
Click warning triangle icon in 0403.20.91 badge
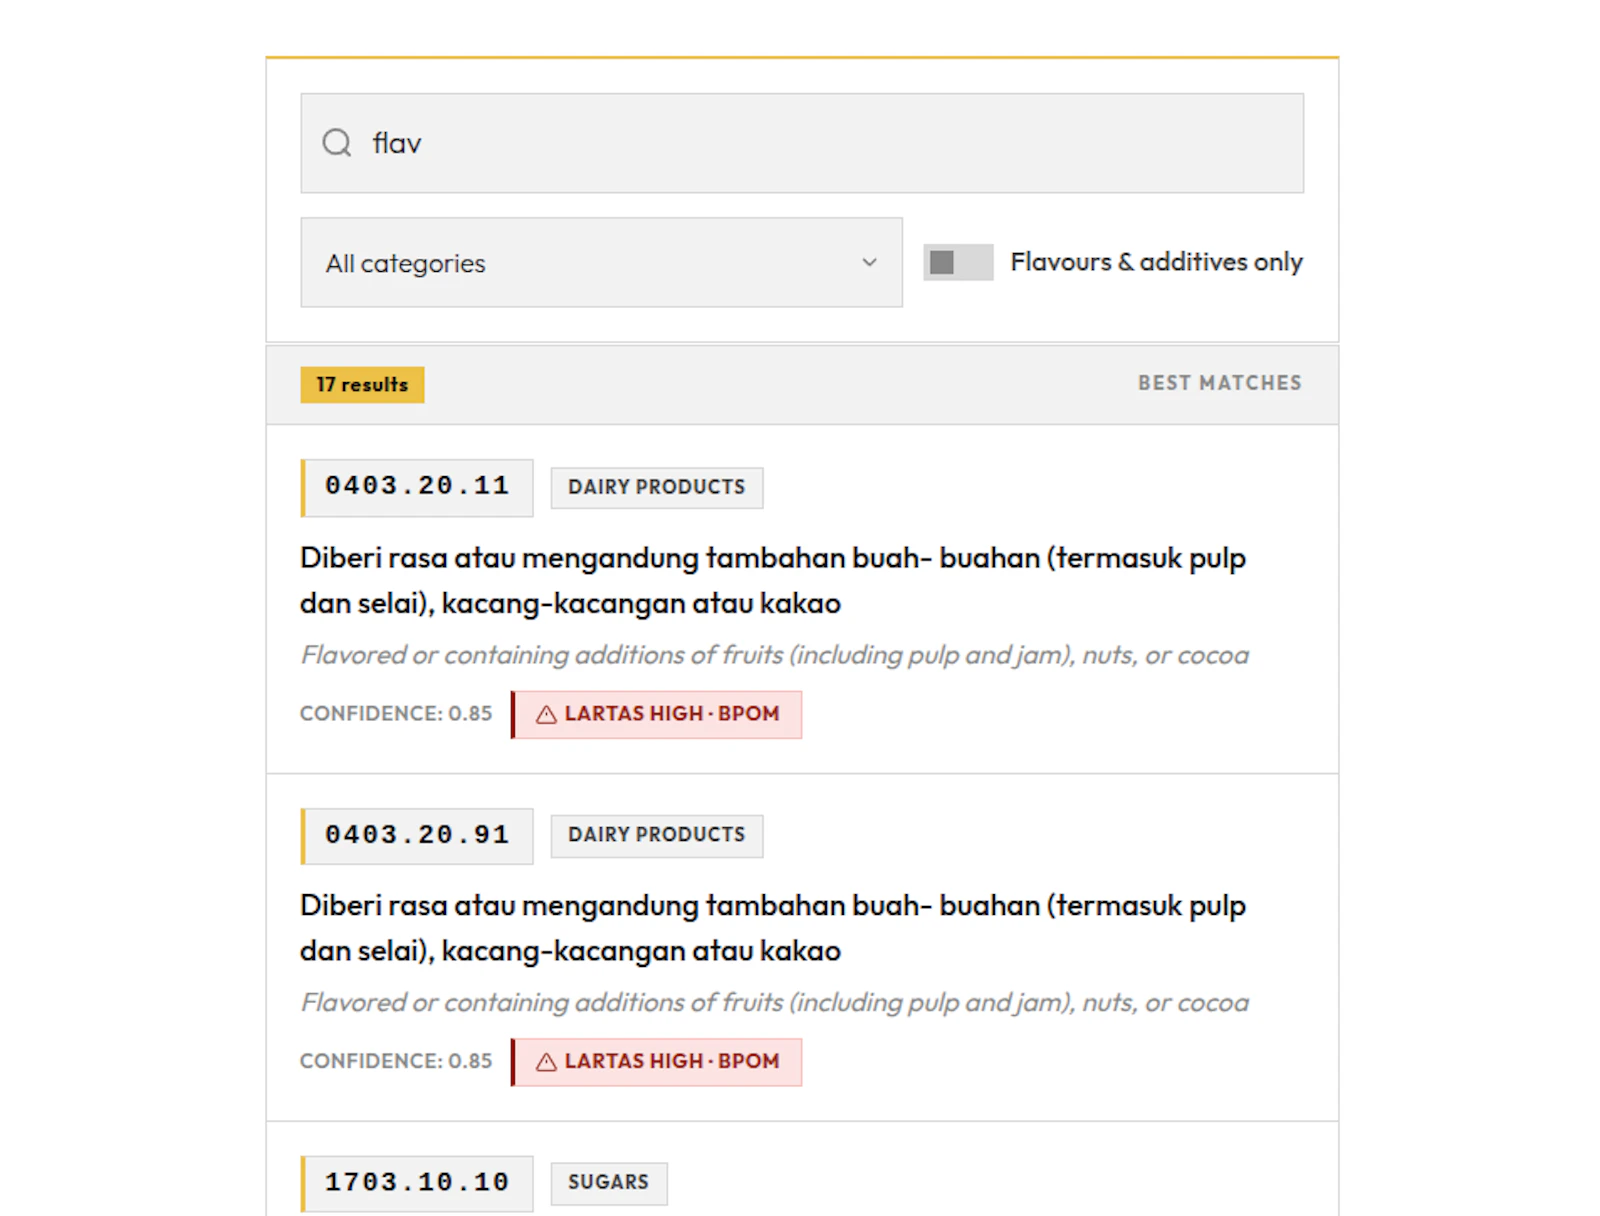[546, 1062]
